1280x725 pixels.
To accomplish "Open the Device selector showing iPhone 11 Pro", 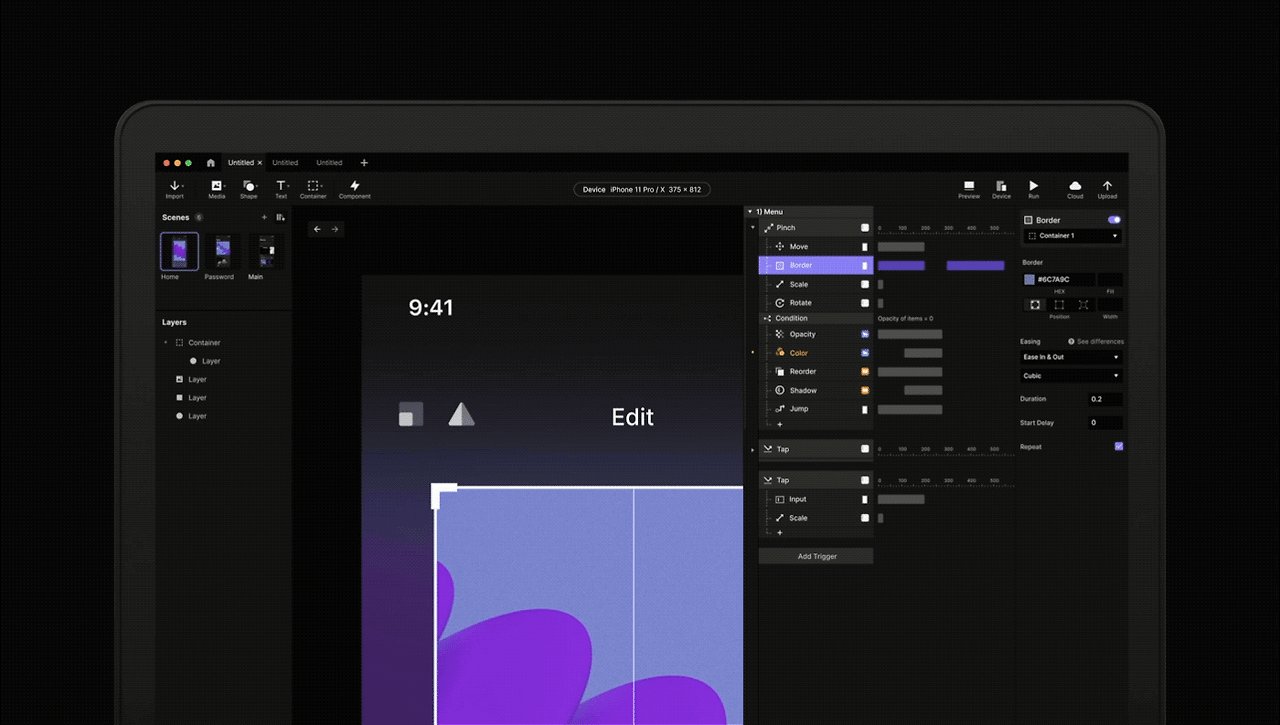I will pyautogui.click(x=642, y=189).
